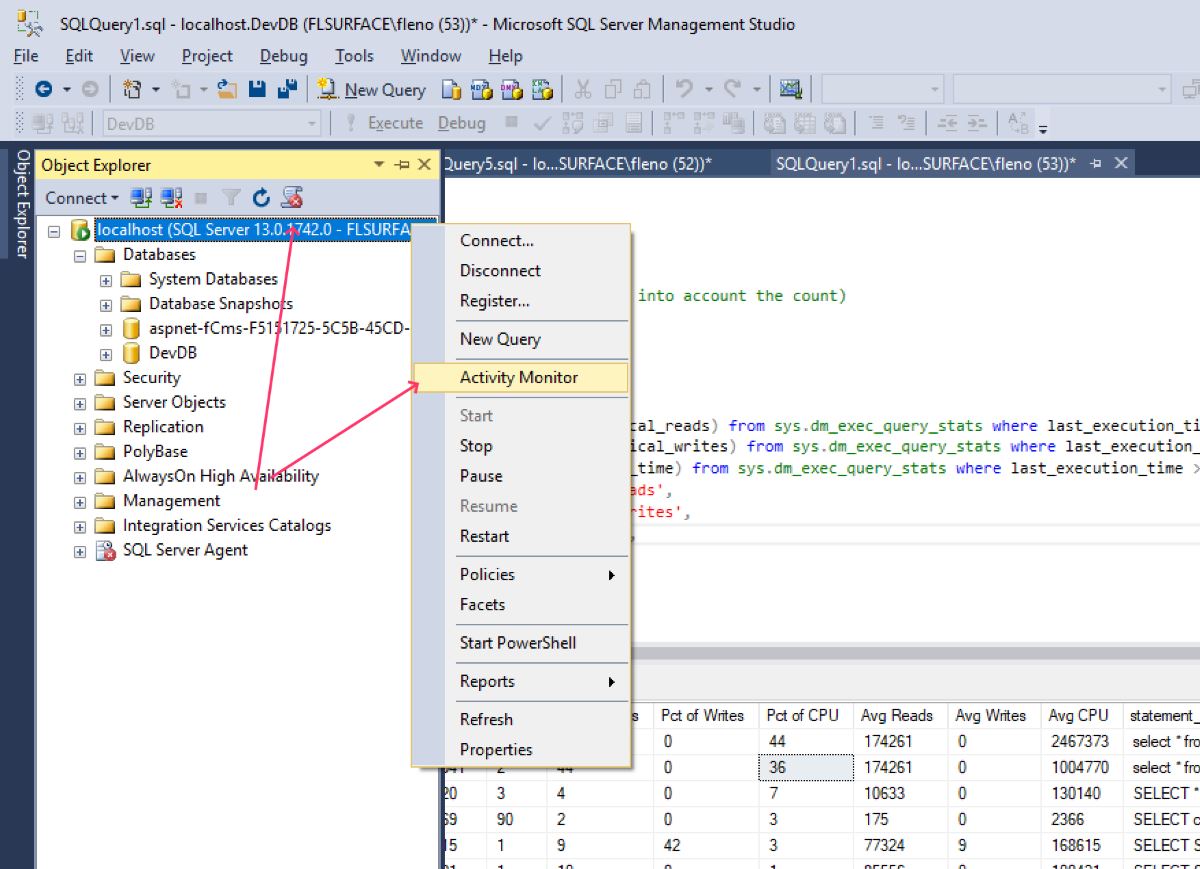
Task: Click Disconnect icon in Object Explorer
Action: (171, 197)
